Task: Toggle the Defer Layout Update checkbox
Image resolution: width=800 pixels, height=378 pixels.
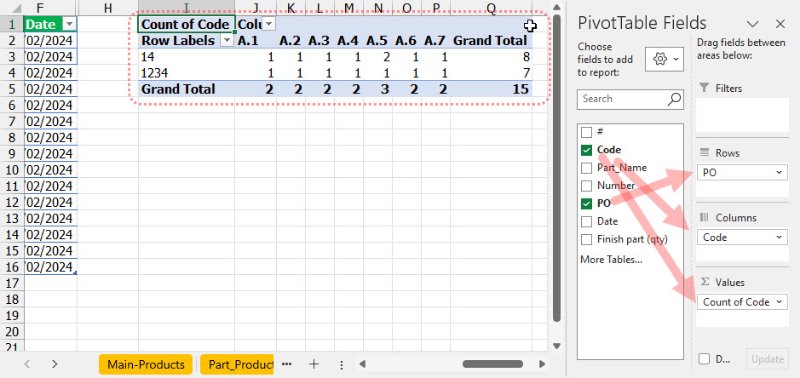Action: coord(704,359)
